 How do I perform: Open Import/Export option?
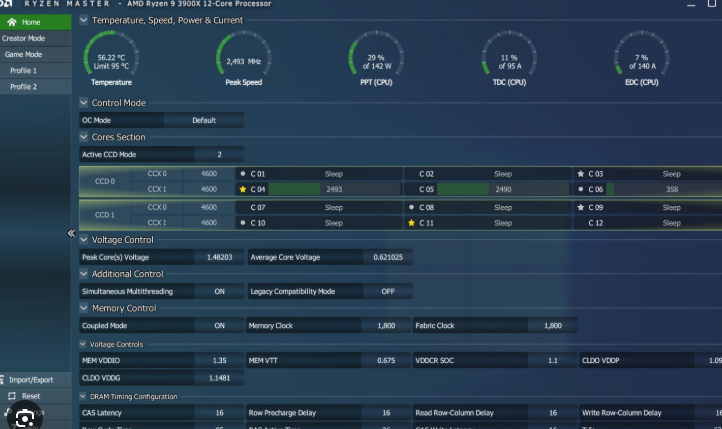(35, 380)
